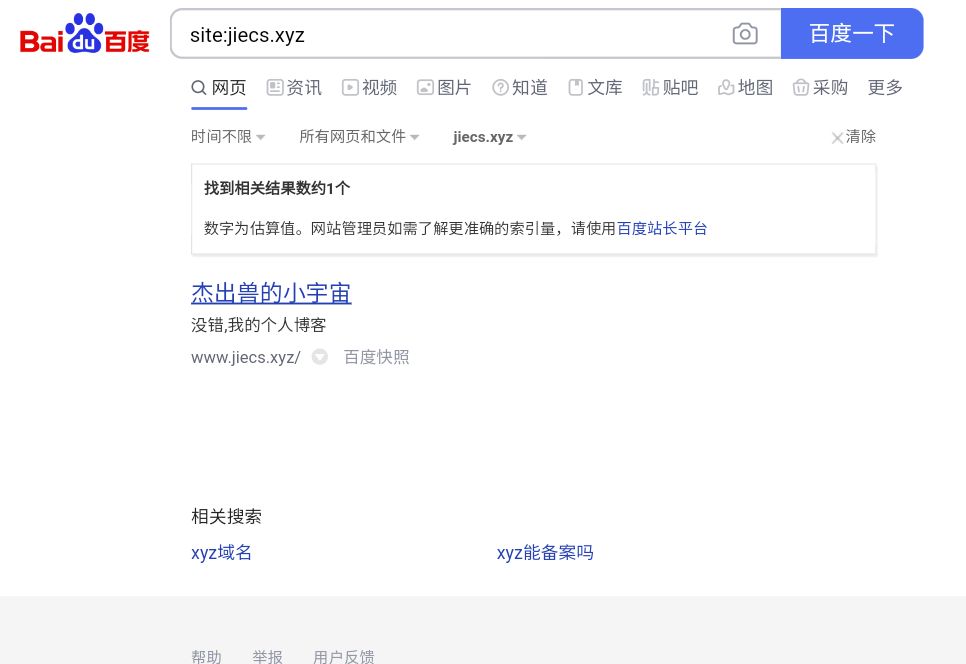
Task: Open the 更多 menu
Action: pyautogui.click(x=885, y=87)
